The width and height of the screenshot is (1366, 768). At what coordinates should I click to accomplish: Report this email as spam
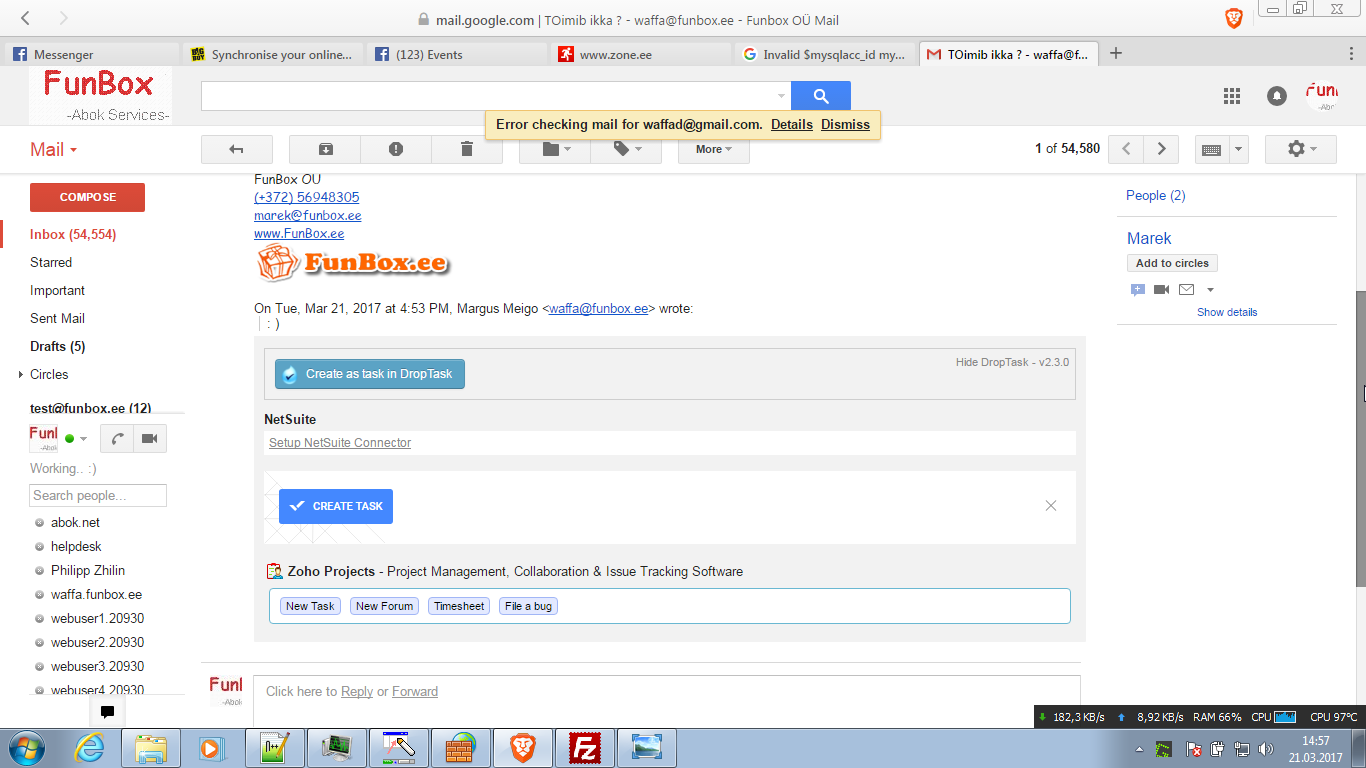[x=396, y=149]
